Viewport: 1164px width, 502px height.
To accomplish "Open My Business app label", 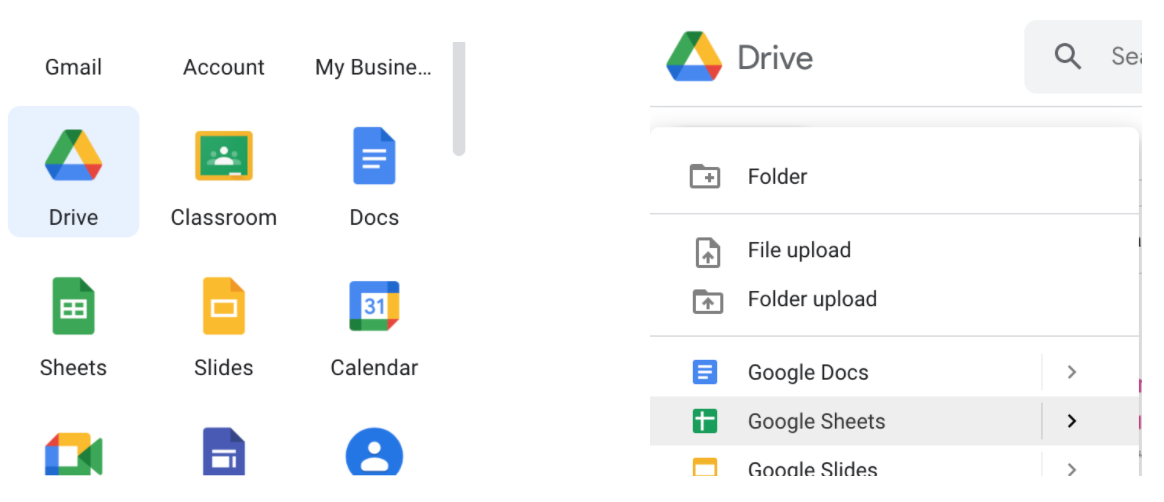I will 373,68.
